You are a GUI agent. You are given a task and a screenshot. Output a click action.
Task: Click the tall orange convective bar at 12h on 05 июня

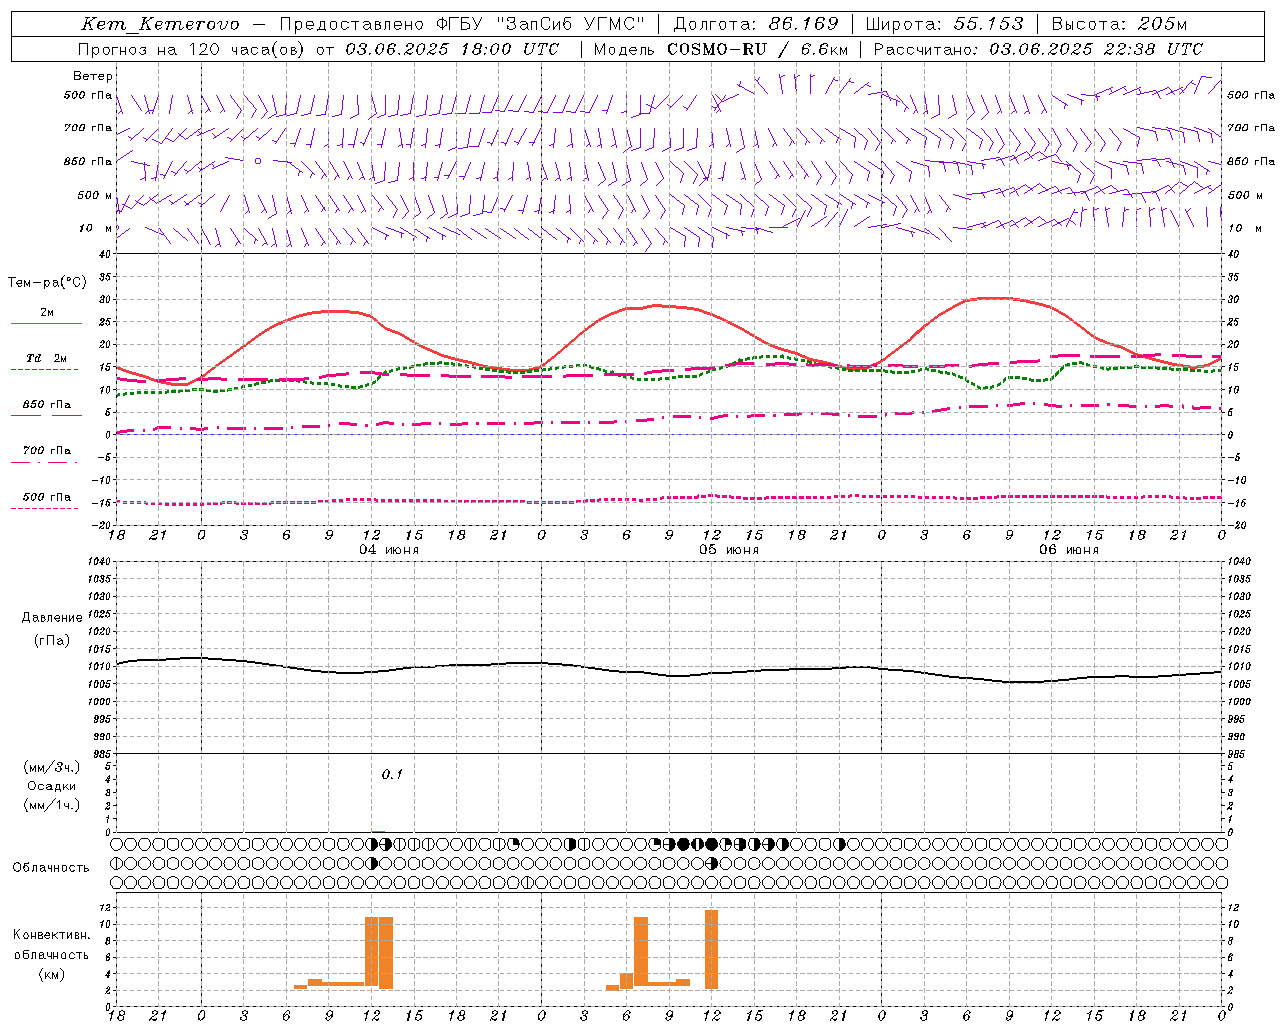(711, 950)
